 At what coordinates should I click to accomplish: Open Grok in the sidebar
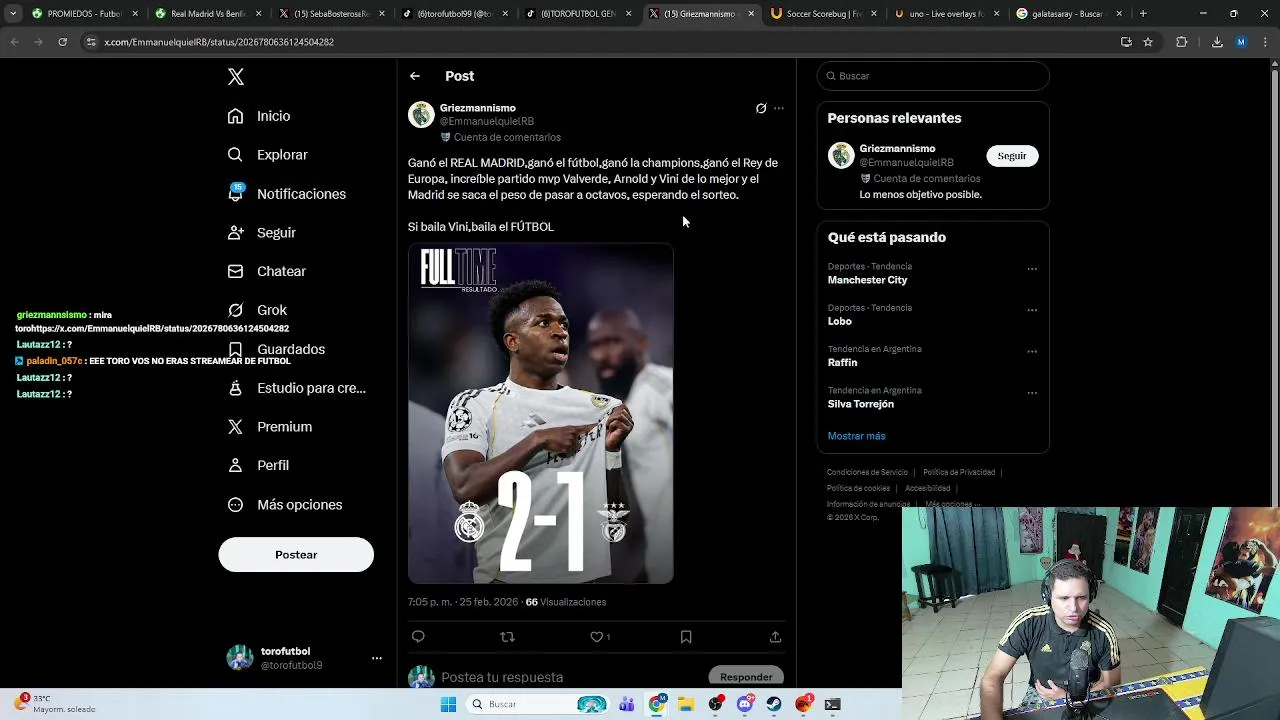point(257,310)
